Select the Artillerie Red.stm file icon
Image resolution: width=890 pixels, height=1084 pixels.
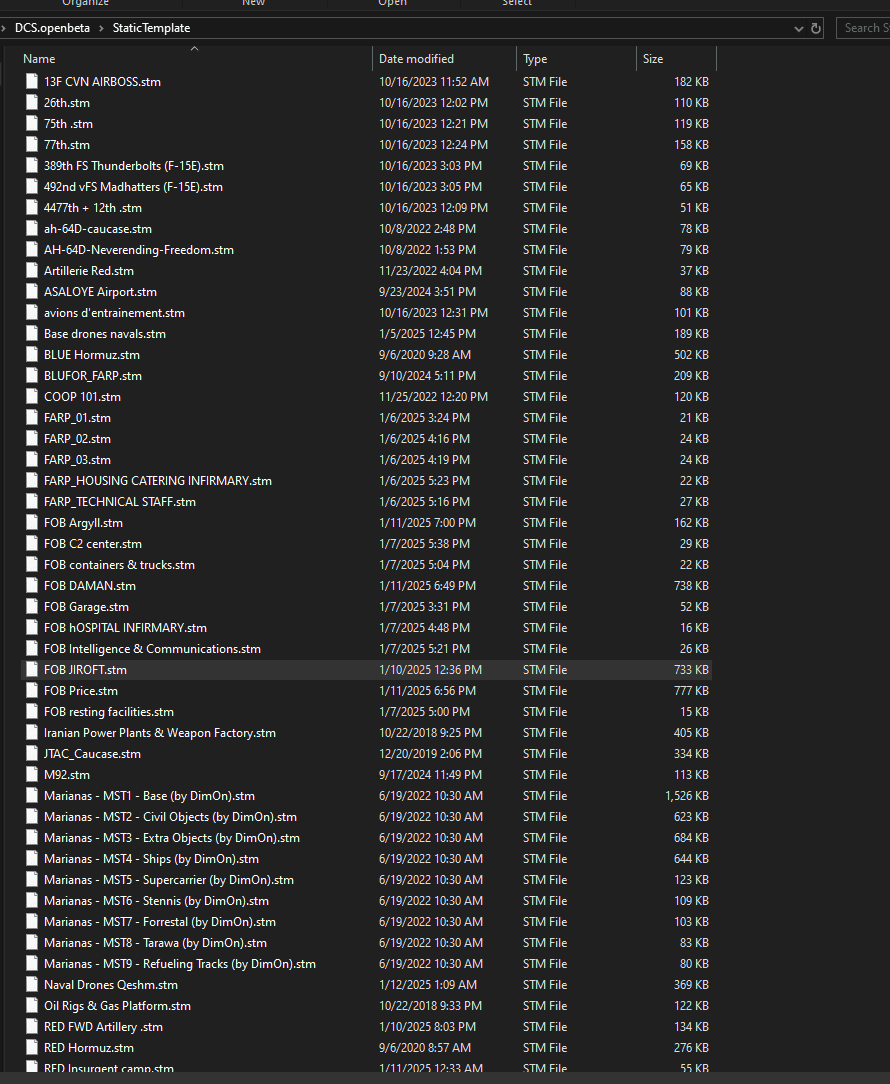31,270
